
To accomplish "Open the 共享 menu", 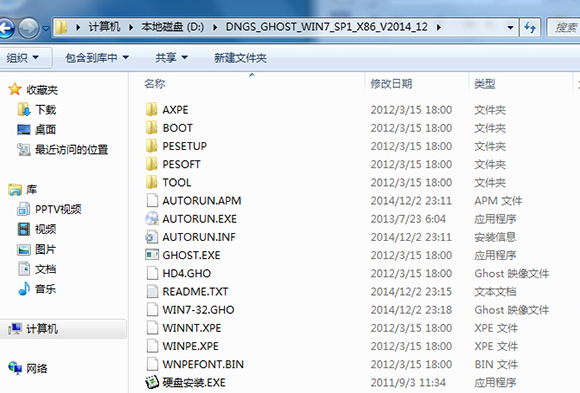I will pos(171,58).
